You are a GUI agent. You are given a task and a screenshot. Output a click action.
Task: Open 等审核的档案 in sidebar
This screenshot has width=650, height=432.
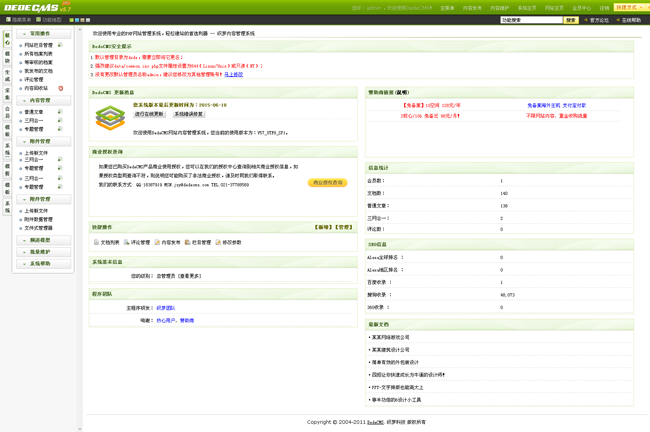click(38, 63)
